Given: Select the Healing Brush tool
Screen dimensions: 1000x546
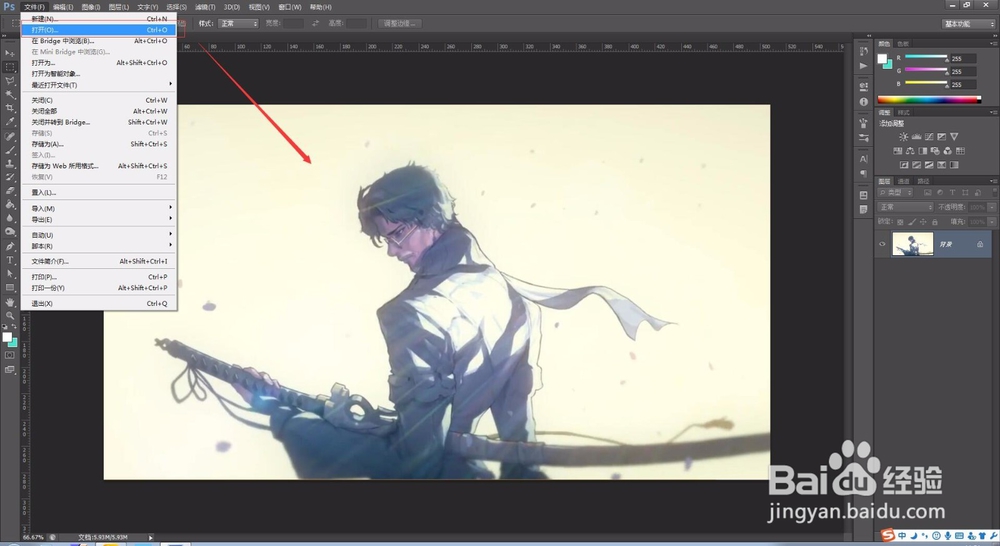Looking at the screenshot, I should 10,136.
